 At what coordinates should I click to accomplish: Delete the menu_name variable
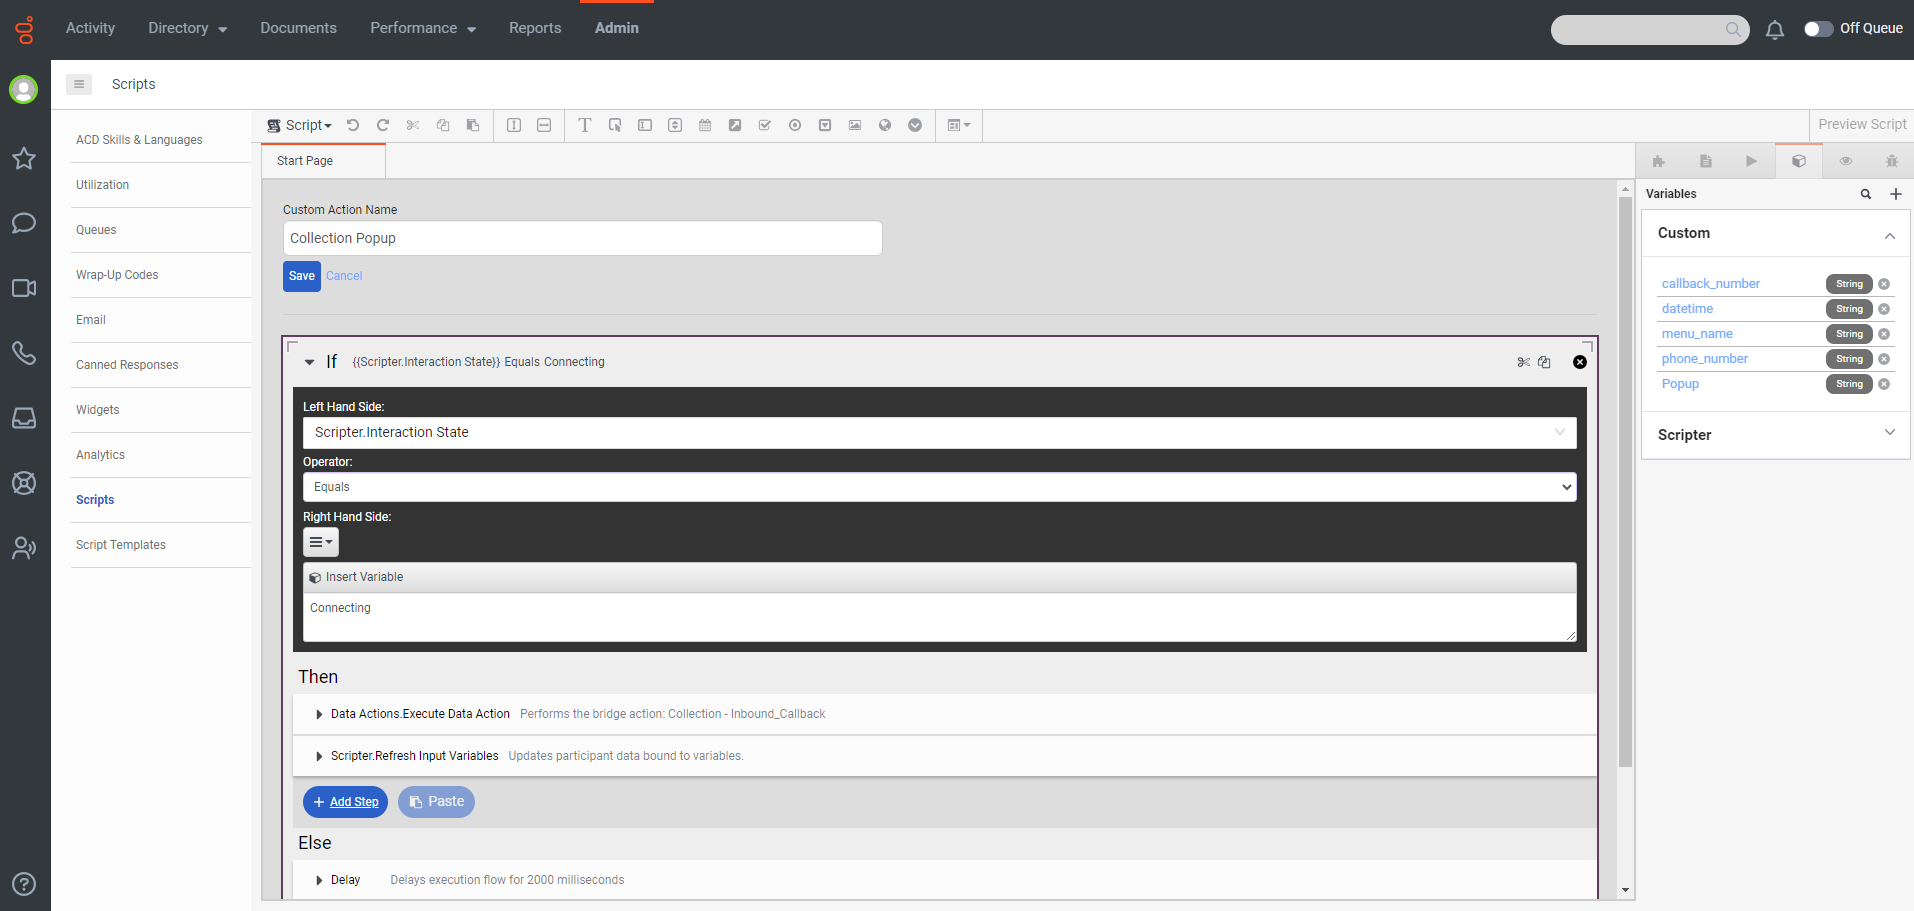click(x=1884, y=334)
